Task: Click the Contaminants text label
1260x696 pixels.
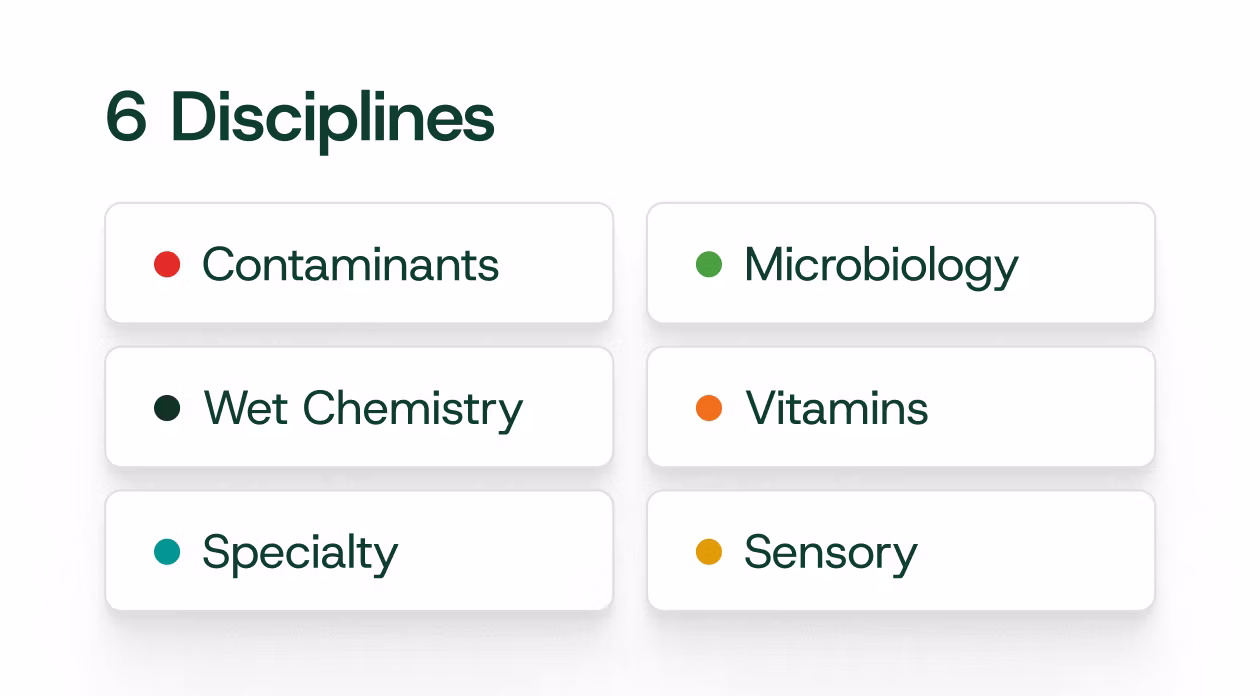Action: coord(350,264)
